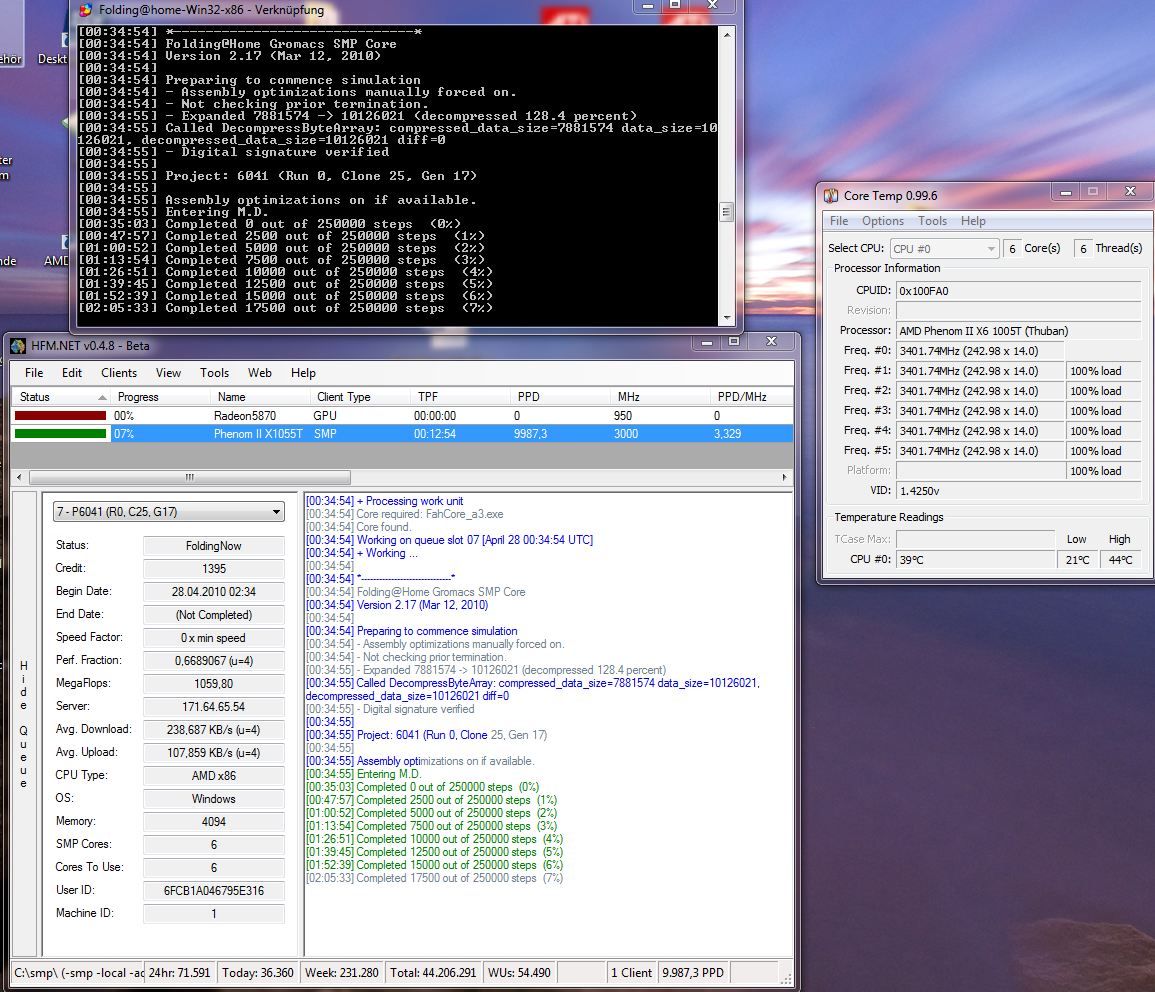Viewport: 1155px width, 992px height.
Task: Click Freq. #0 value field
Action: point(979,351)
